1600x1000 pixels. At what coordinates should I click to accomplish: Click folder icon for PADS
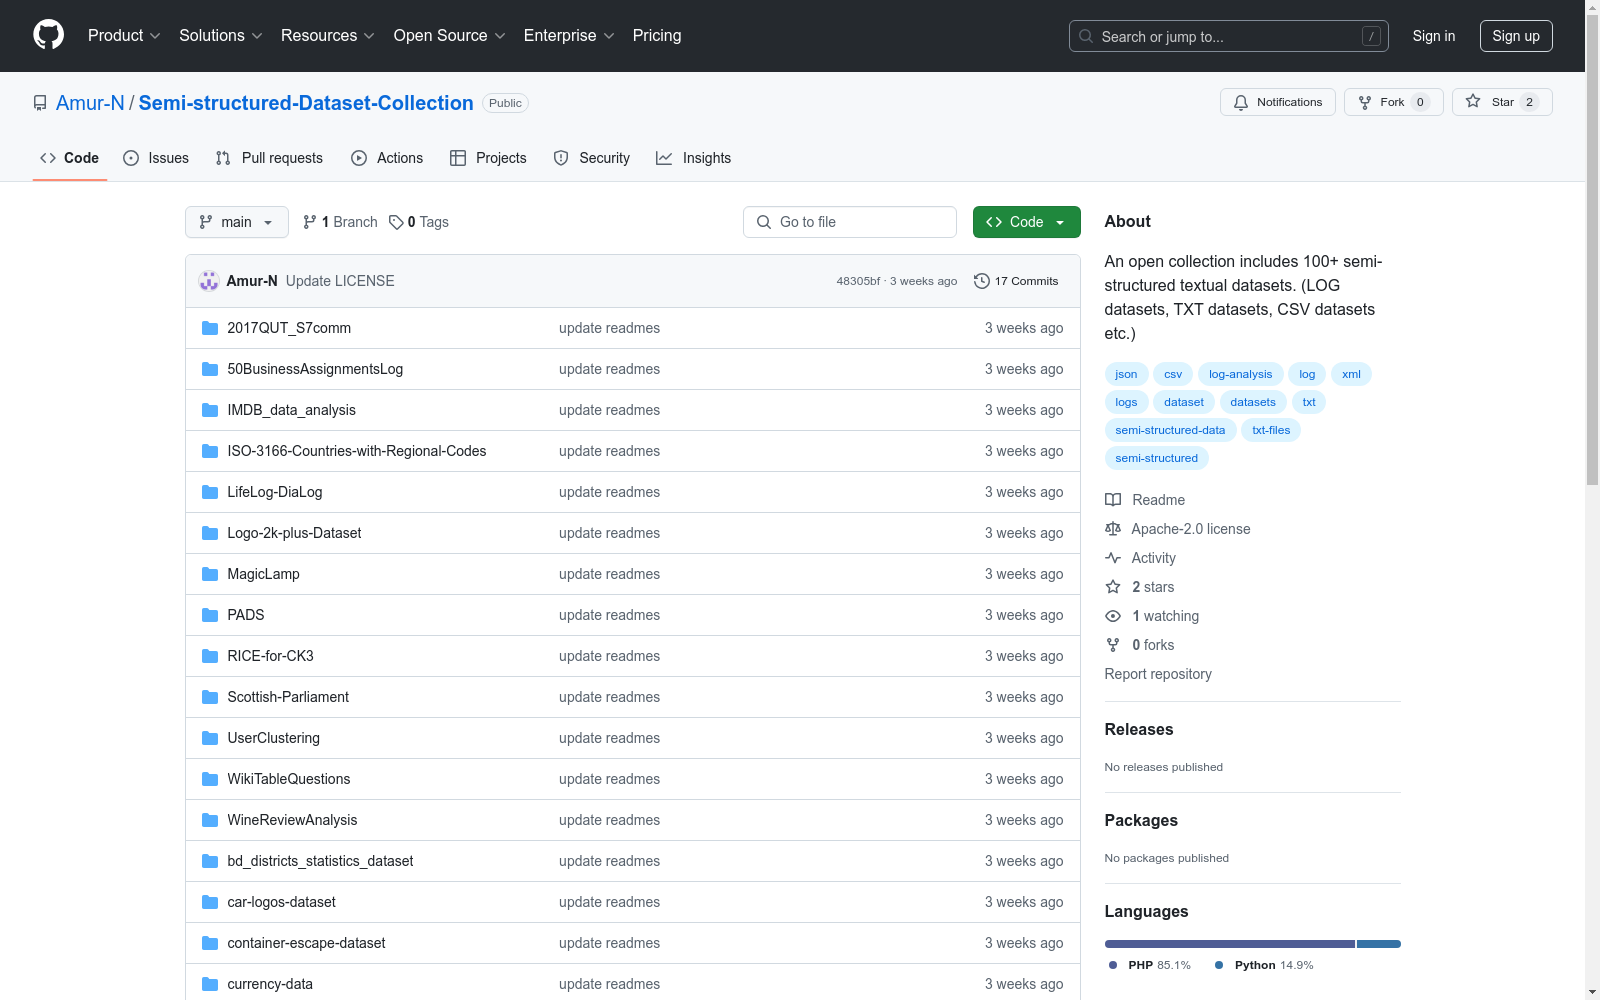[210, 615]
